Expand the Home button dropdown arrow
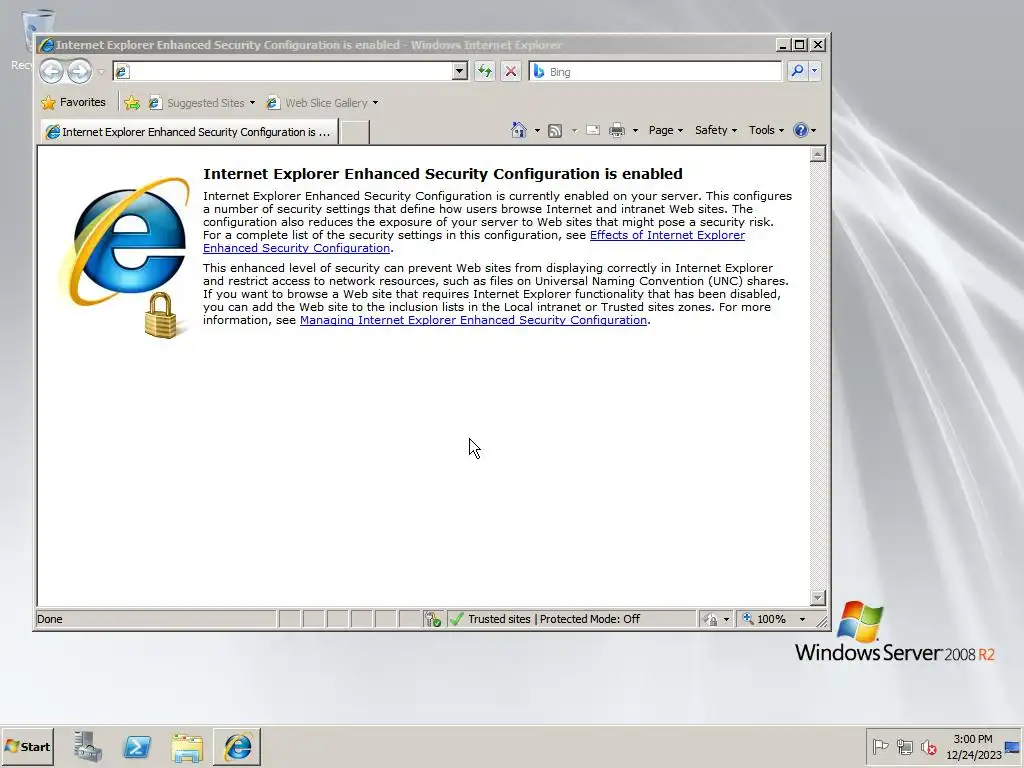1024x768 pixels. (x=537, y=131)
